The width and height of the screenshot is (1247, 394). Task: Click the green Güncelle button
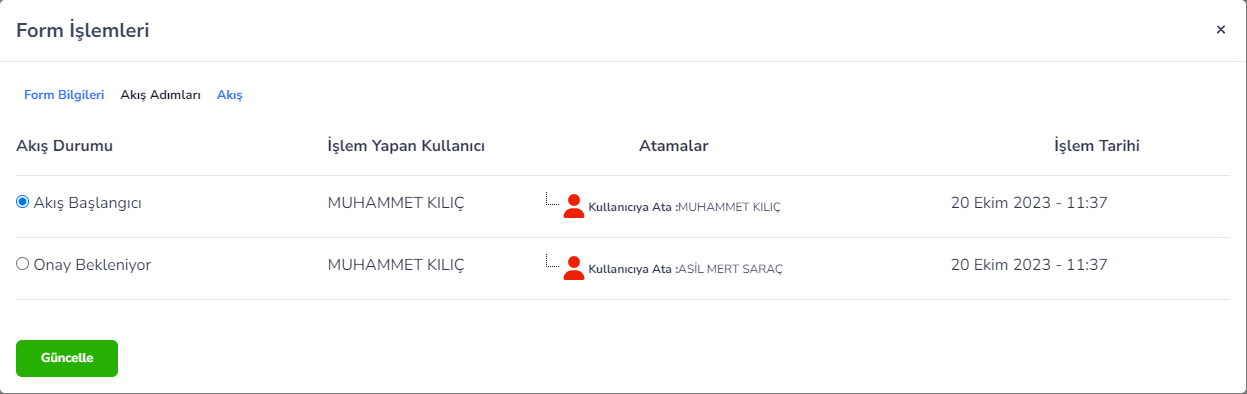coord(67,358)
